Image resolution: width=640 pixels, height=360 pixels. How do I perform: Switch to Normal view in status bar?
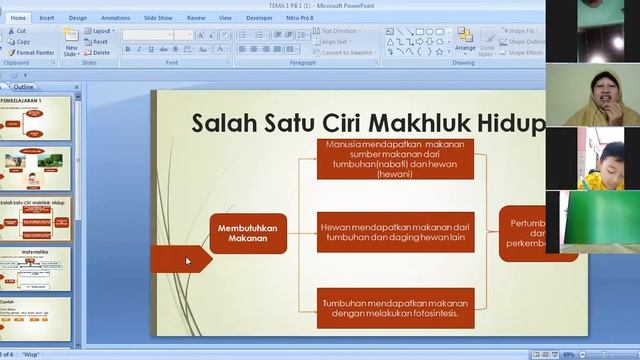click(536, 355)
